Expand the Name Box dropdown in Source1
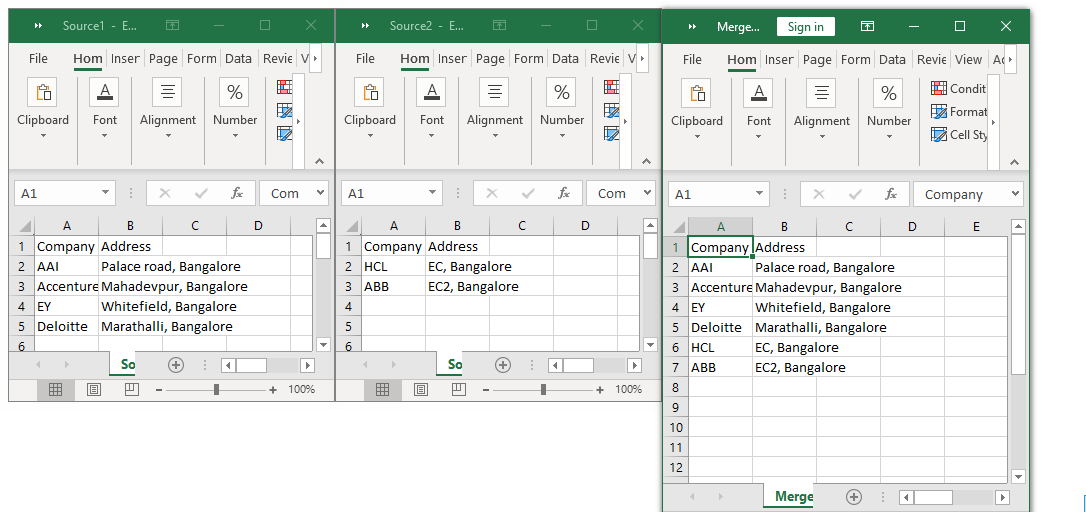Image resolution: width=1086 pixels, height=512 pixels. (x=106, y=193)
